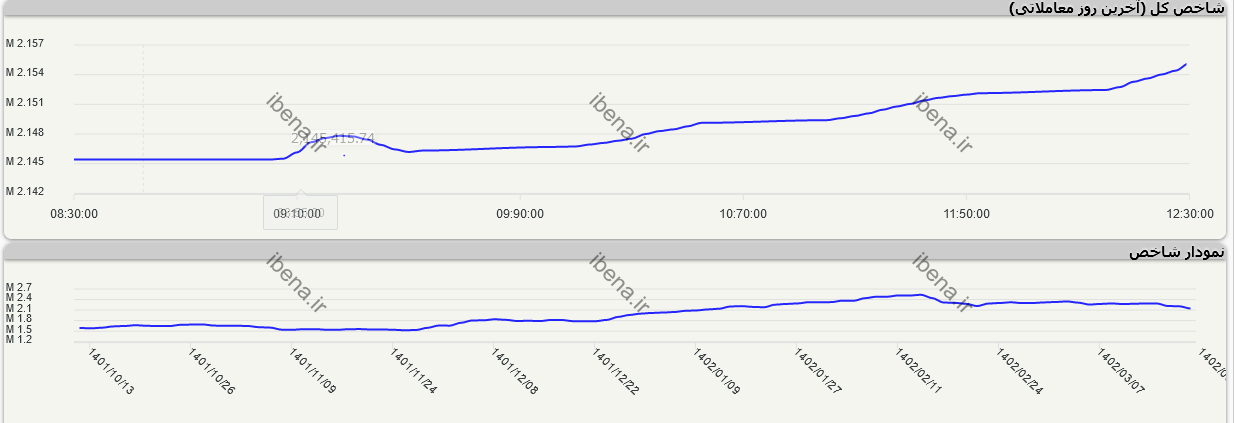Click the 1401/12/08 date label

515,372
